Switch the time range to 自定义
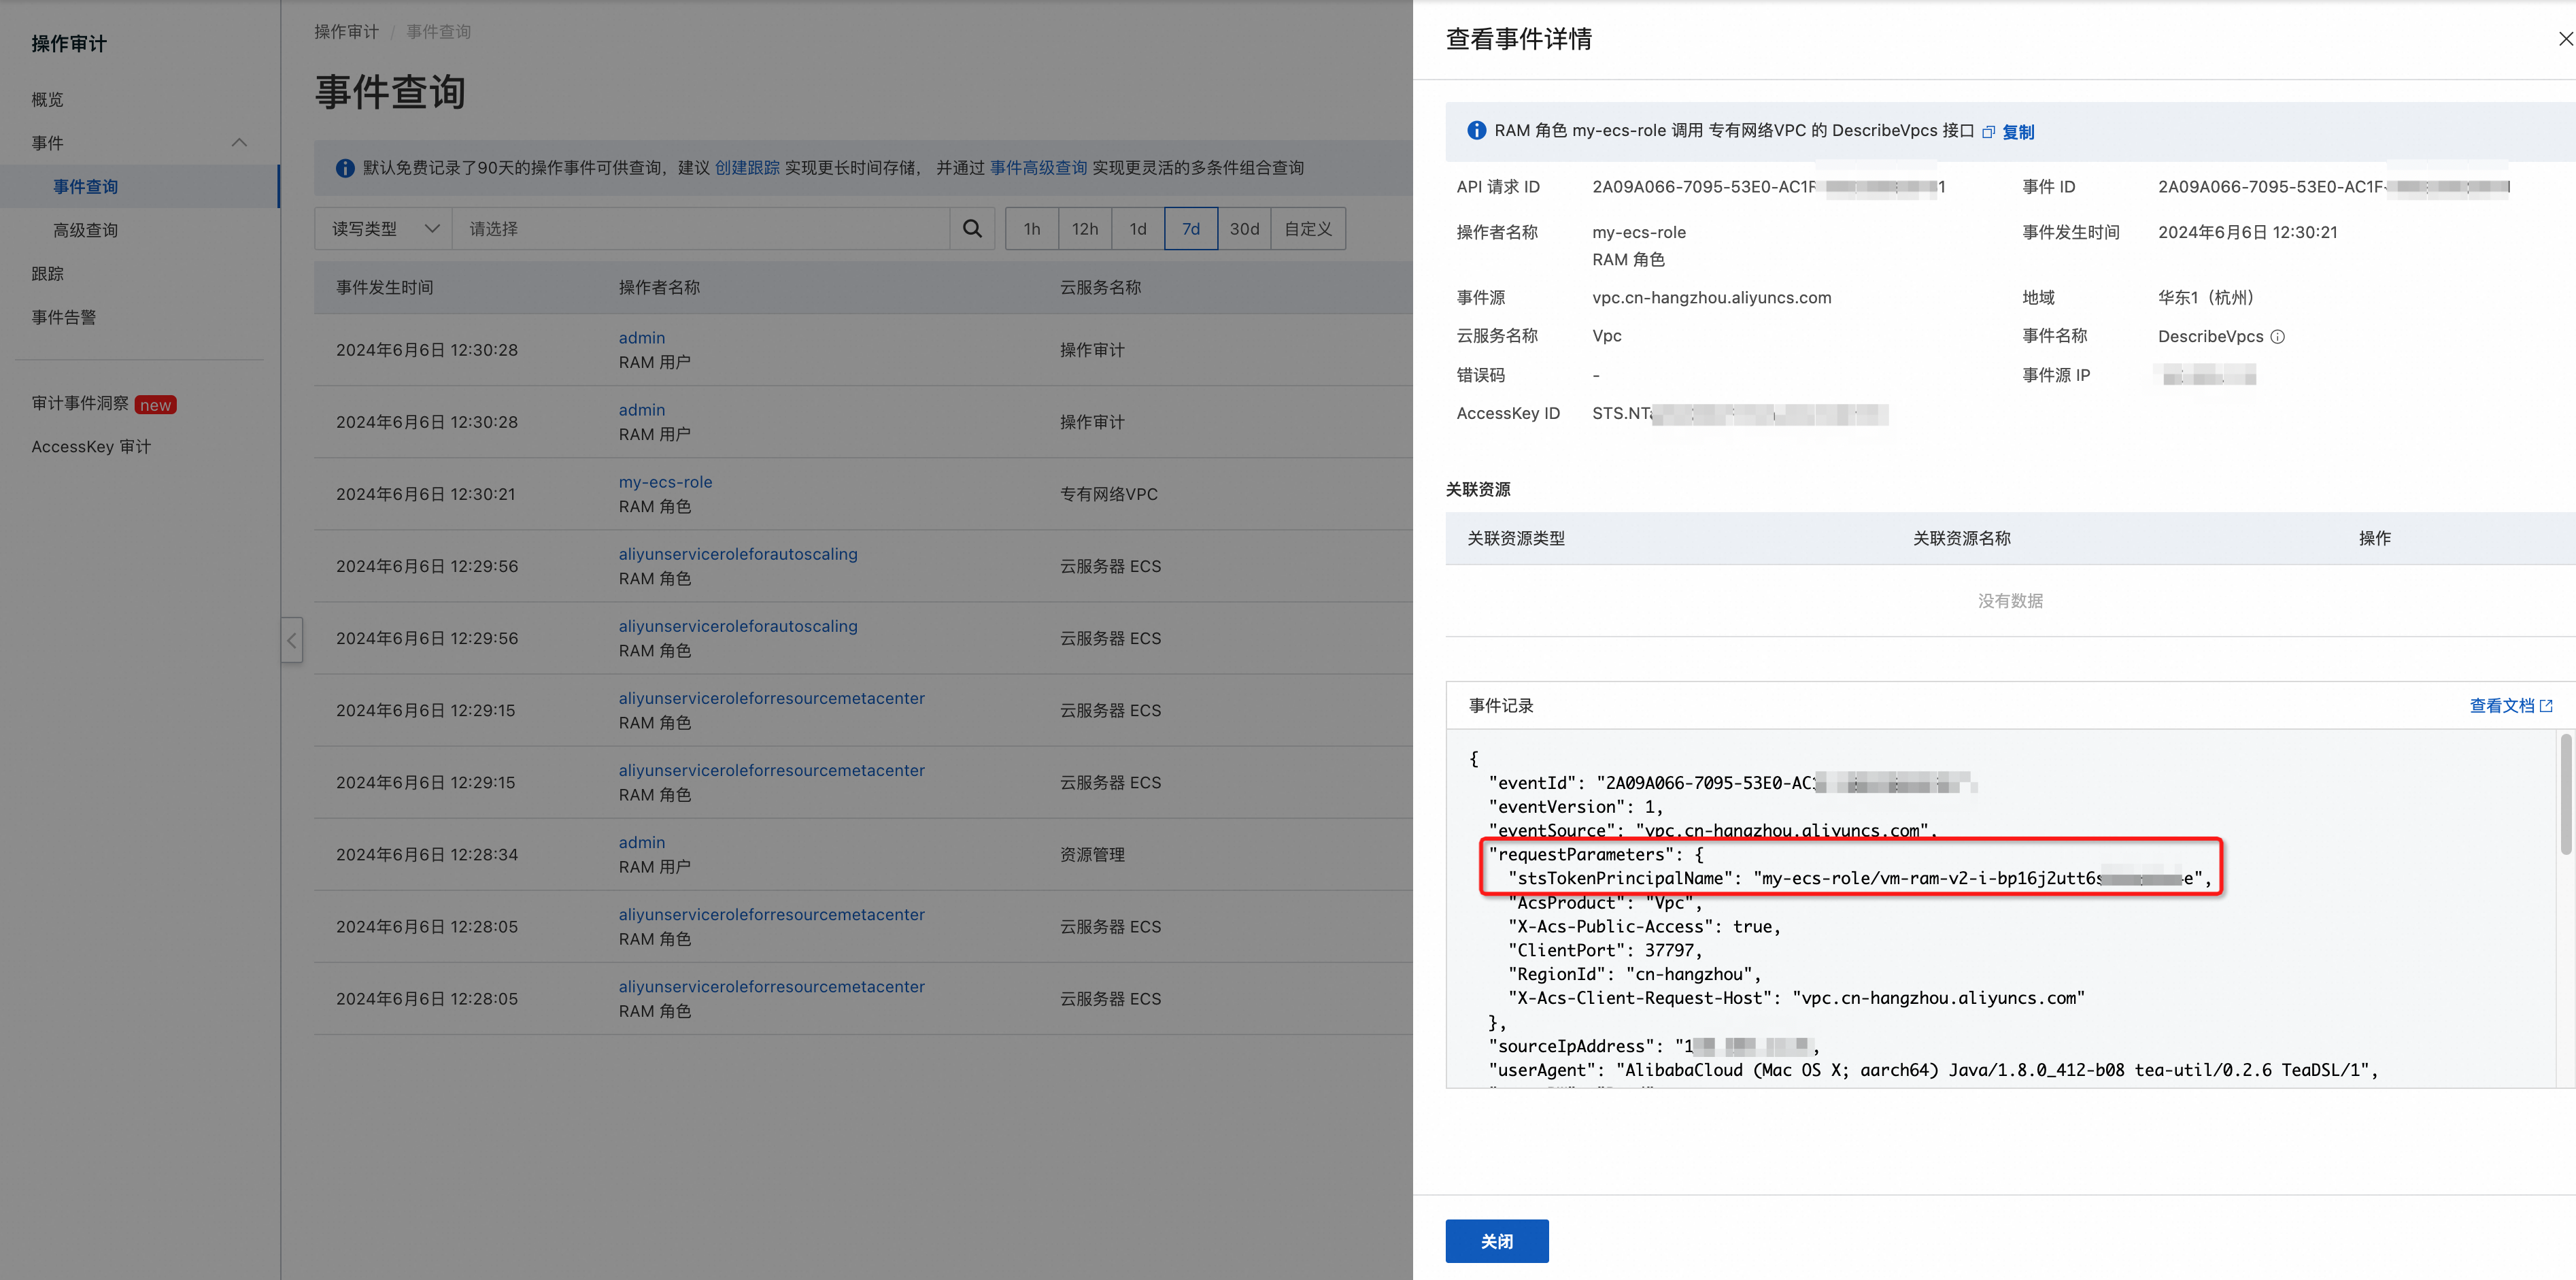The width and height of the screenshot is (2576, 1280). pyautogui.click(x=1307, y=229)
